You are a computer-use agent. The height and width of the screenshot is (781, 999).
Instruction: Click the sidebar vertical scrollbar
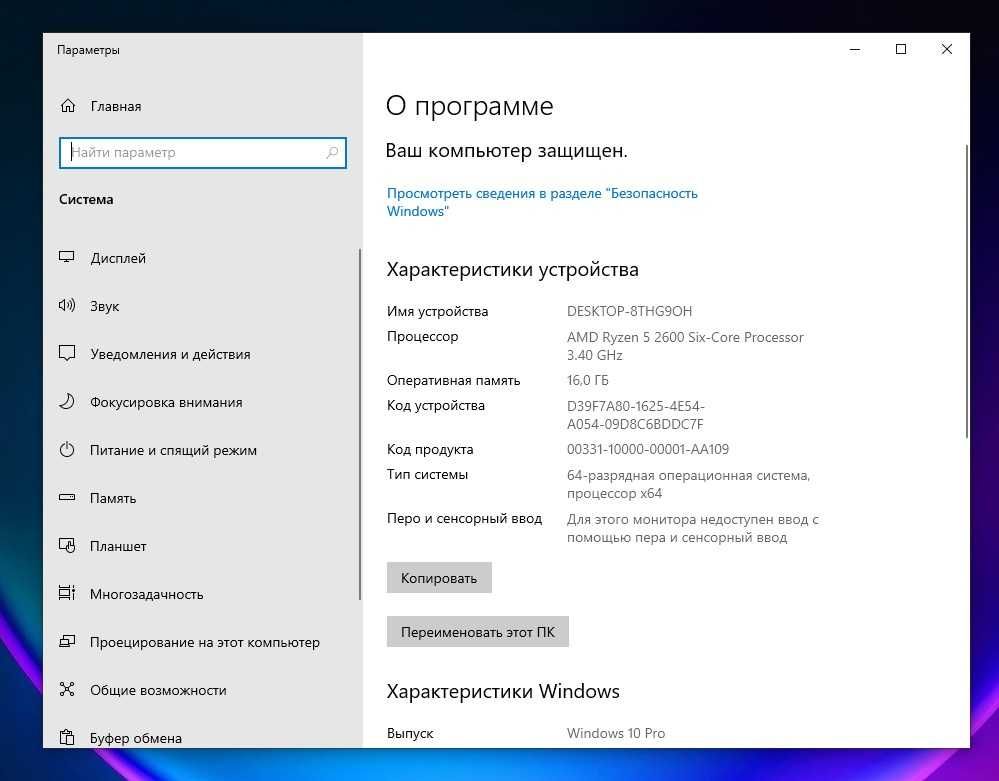coord(360,424)
